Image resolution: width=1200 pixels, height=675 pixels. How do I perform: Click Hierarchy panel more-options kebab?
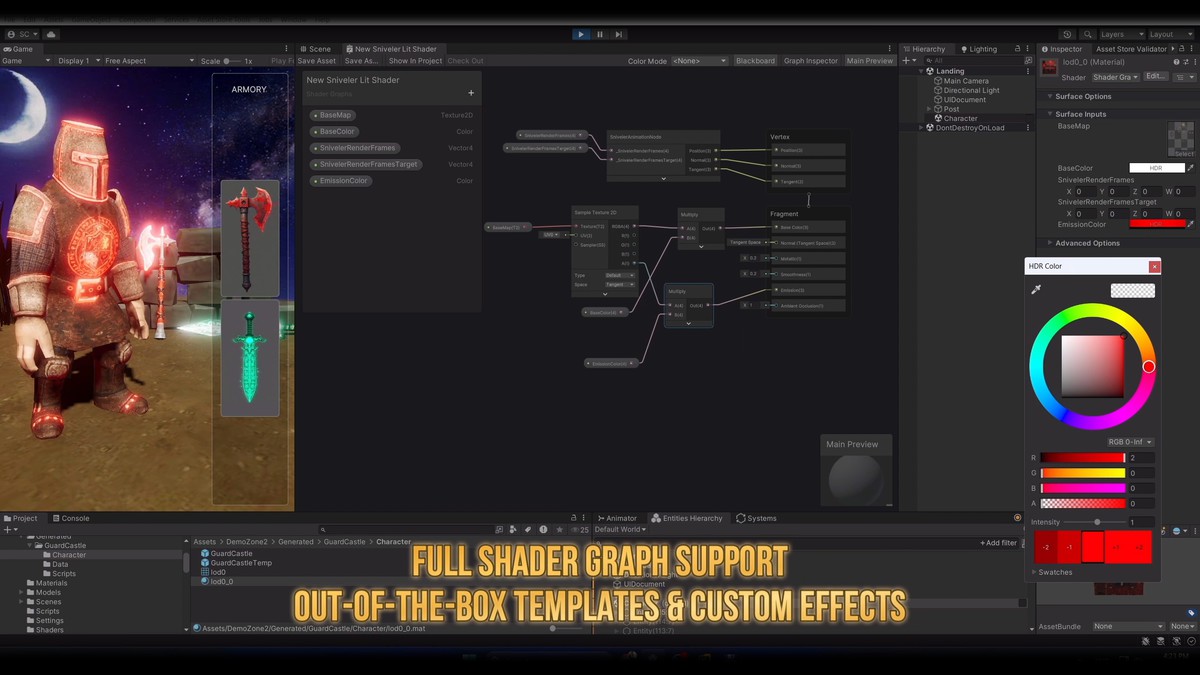(1027, 48)
